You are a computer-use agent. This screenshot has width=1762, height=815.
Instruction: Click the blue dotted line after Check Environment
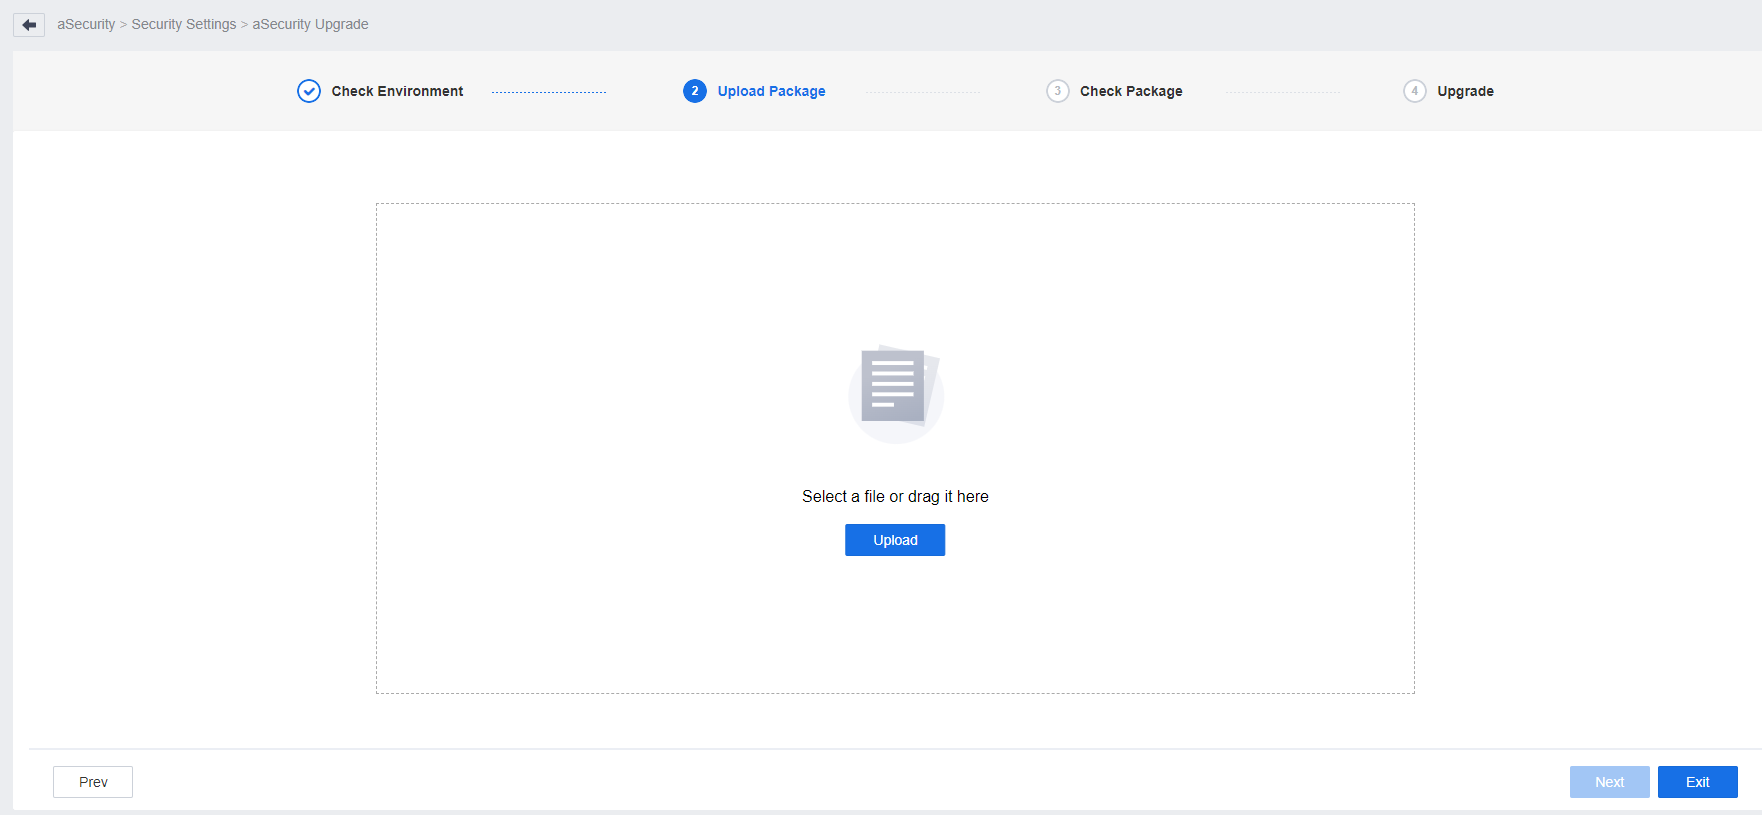[549, 92]
